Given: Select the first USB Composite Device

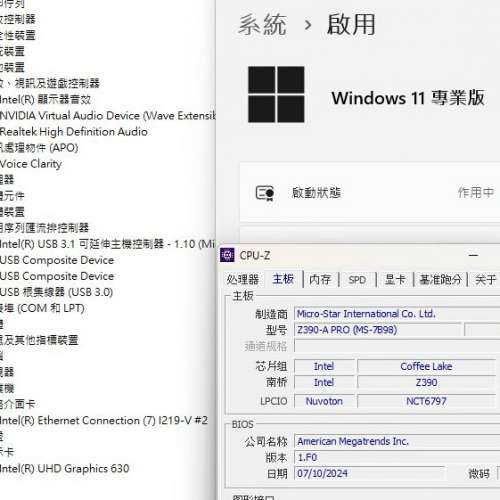Looking at the screenshot, I should point(57,260).
